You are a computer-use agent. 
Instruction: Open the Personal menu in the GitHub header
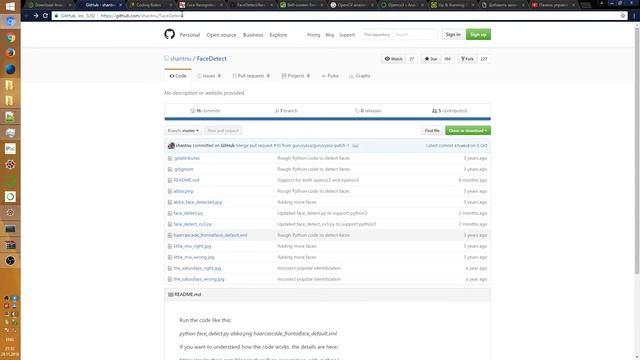coord(190,35)
